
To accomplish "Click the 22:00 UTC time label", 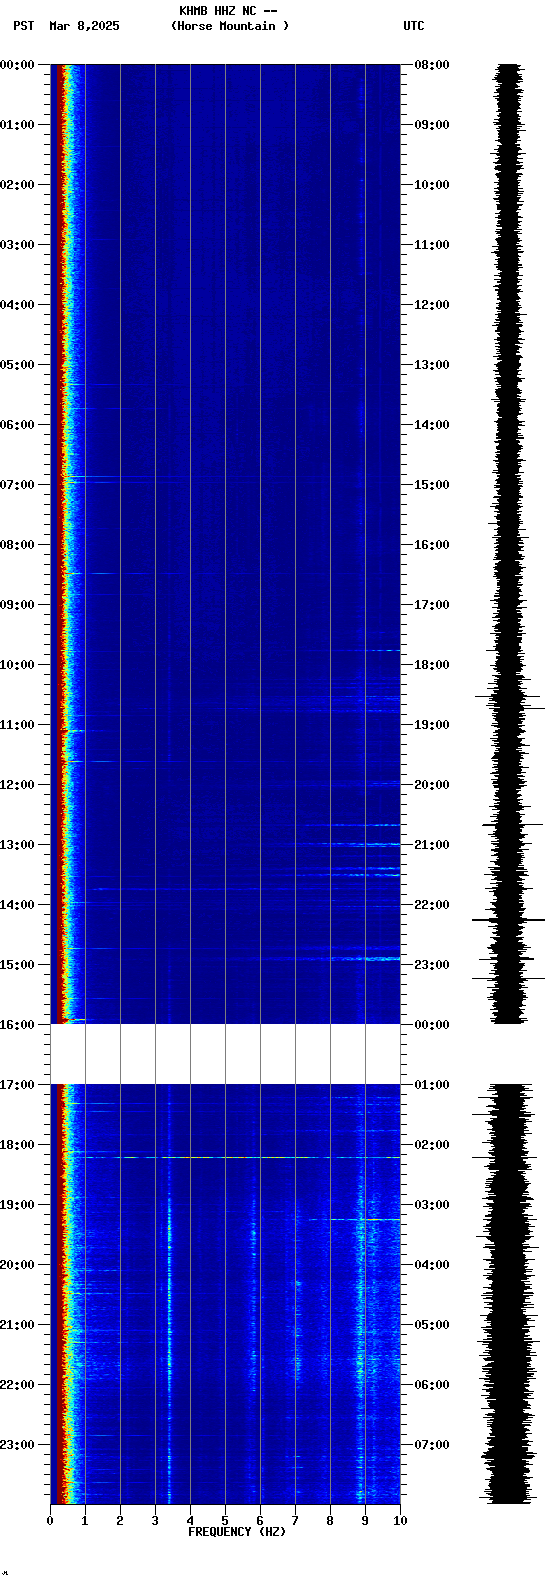I will pos(432,905).
